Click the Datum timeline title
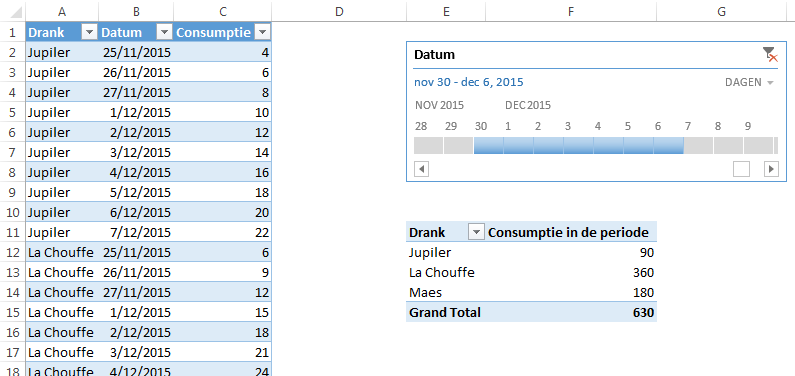The width and height of the screenshot is (795, 376). click(435, 55)
